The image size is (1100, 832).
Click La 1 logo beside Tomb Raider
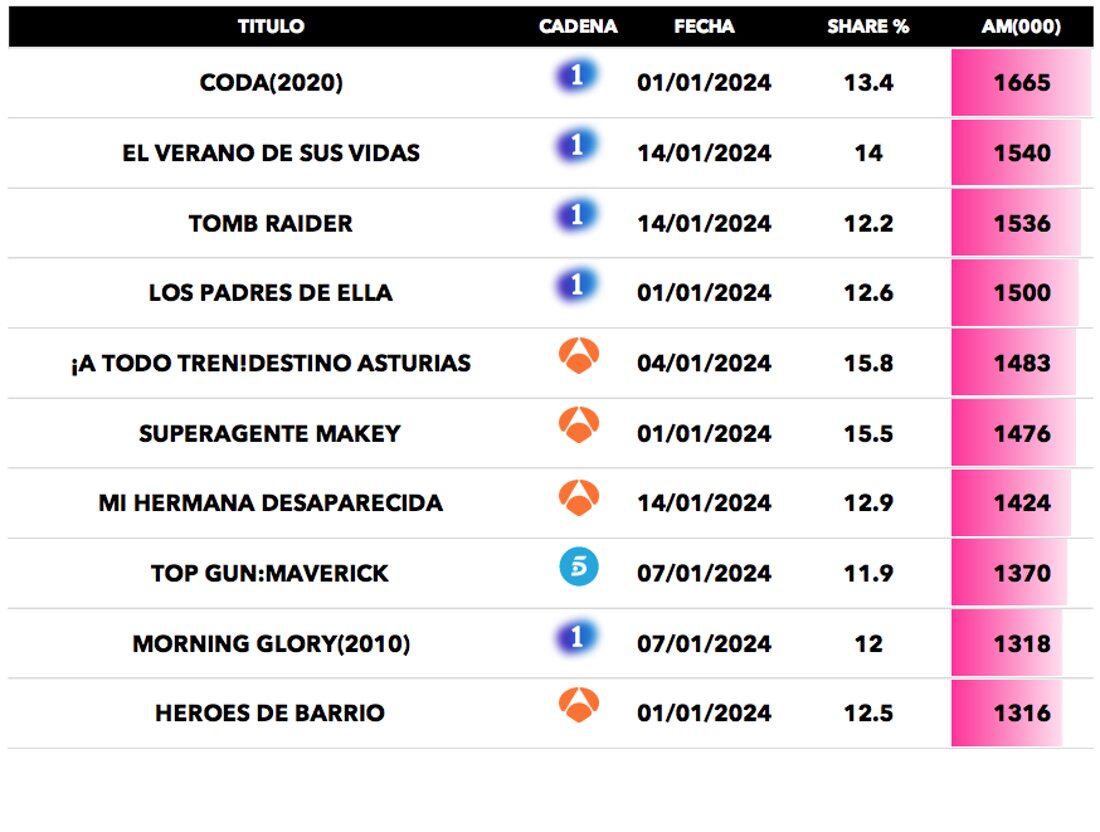[x=577, y=217]
